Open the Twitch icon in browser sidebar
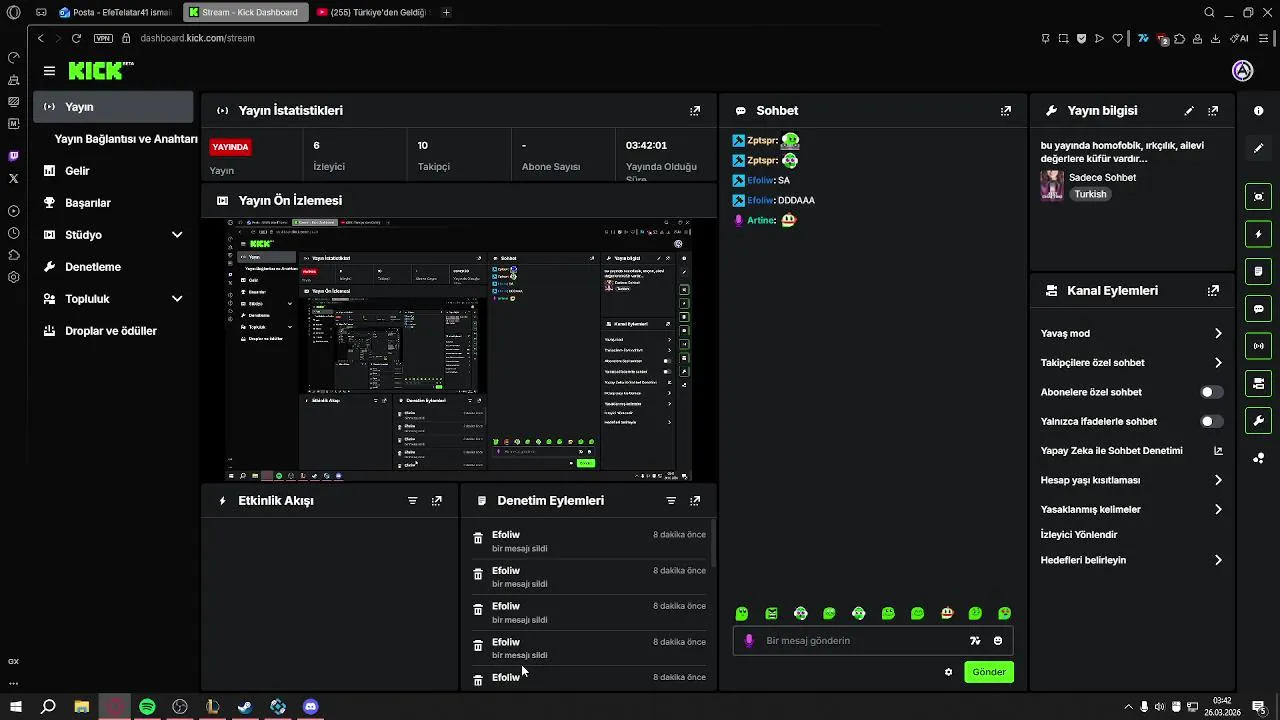 pos(13,156)
